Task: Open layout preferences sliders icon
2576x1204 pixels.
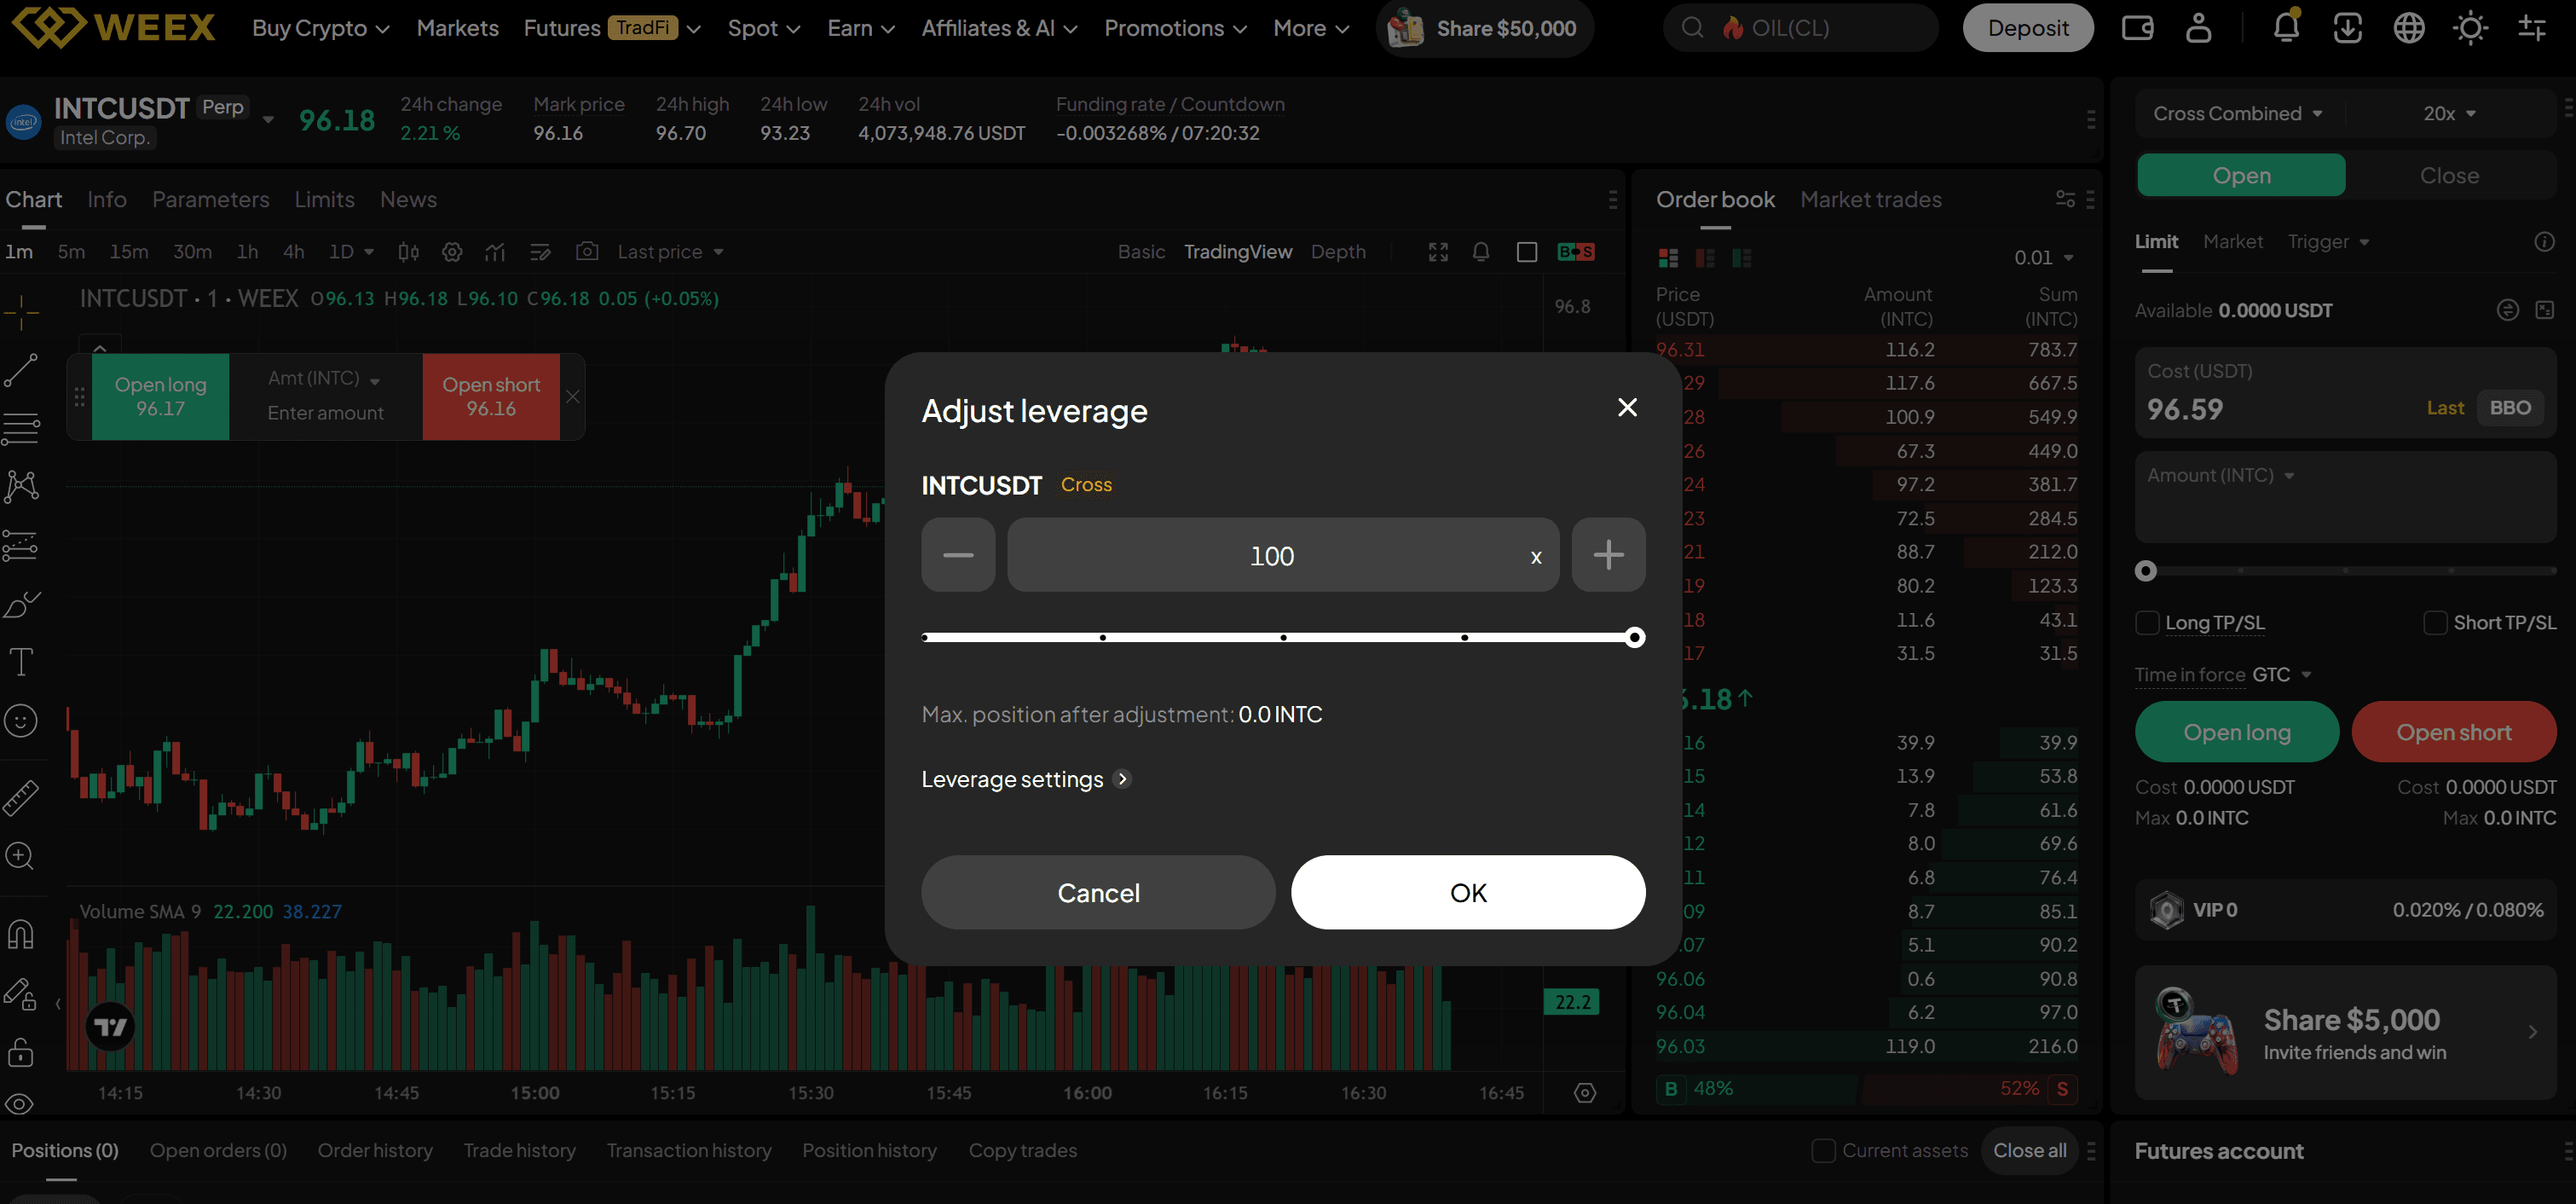Action: [2532, 28]
